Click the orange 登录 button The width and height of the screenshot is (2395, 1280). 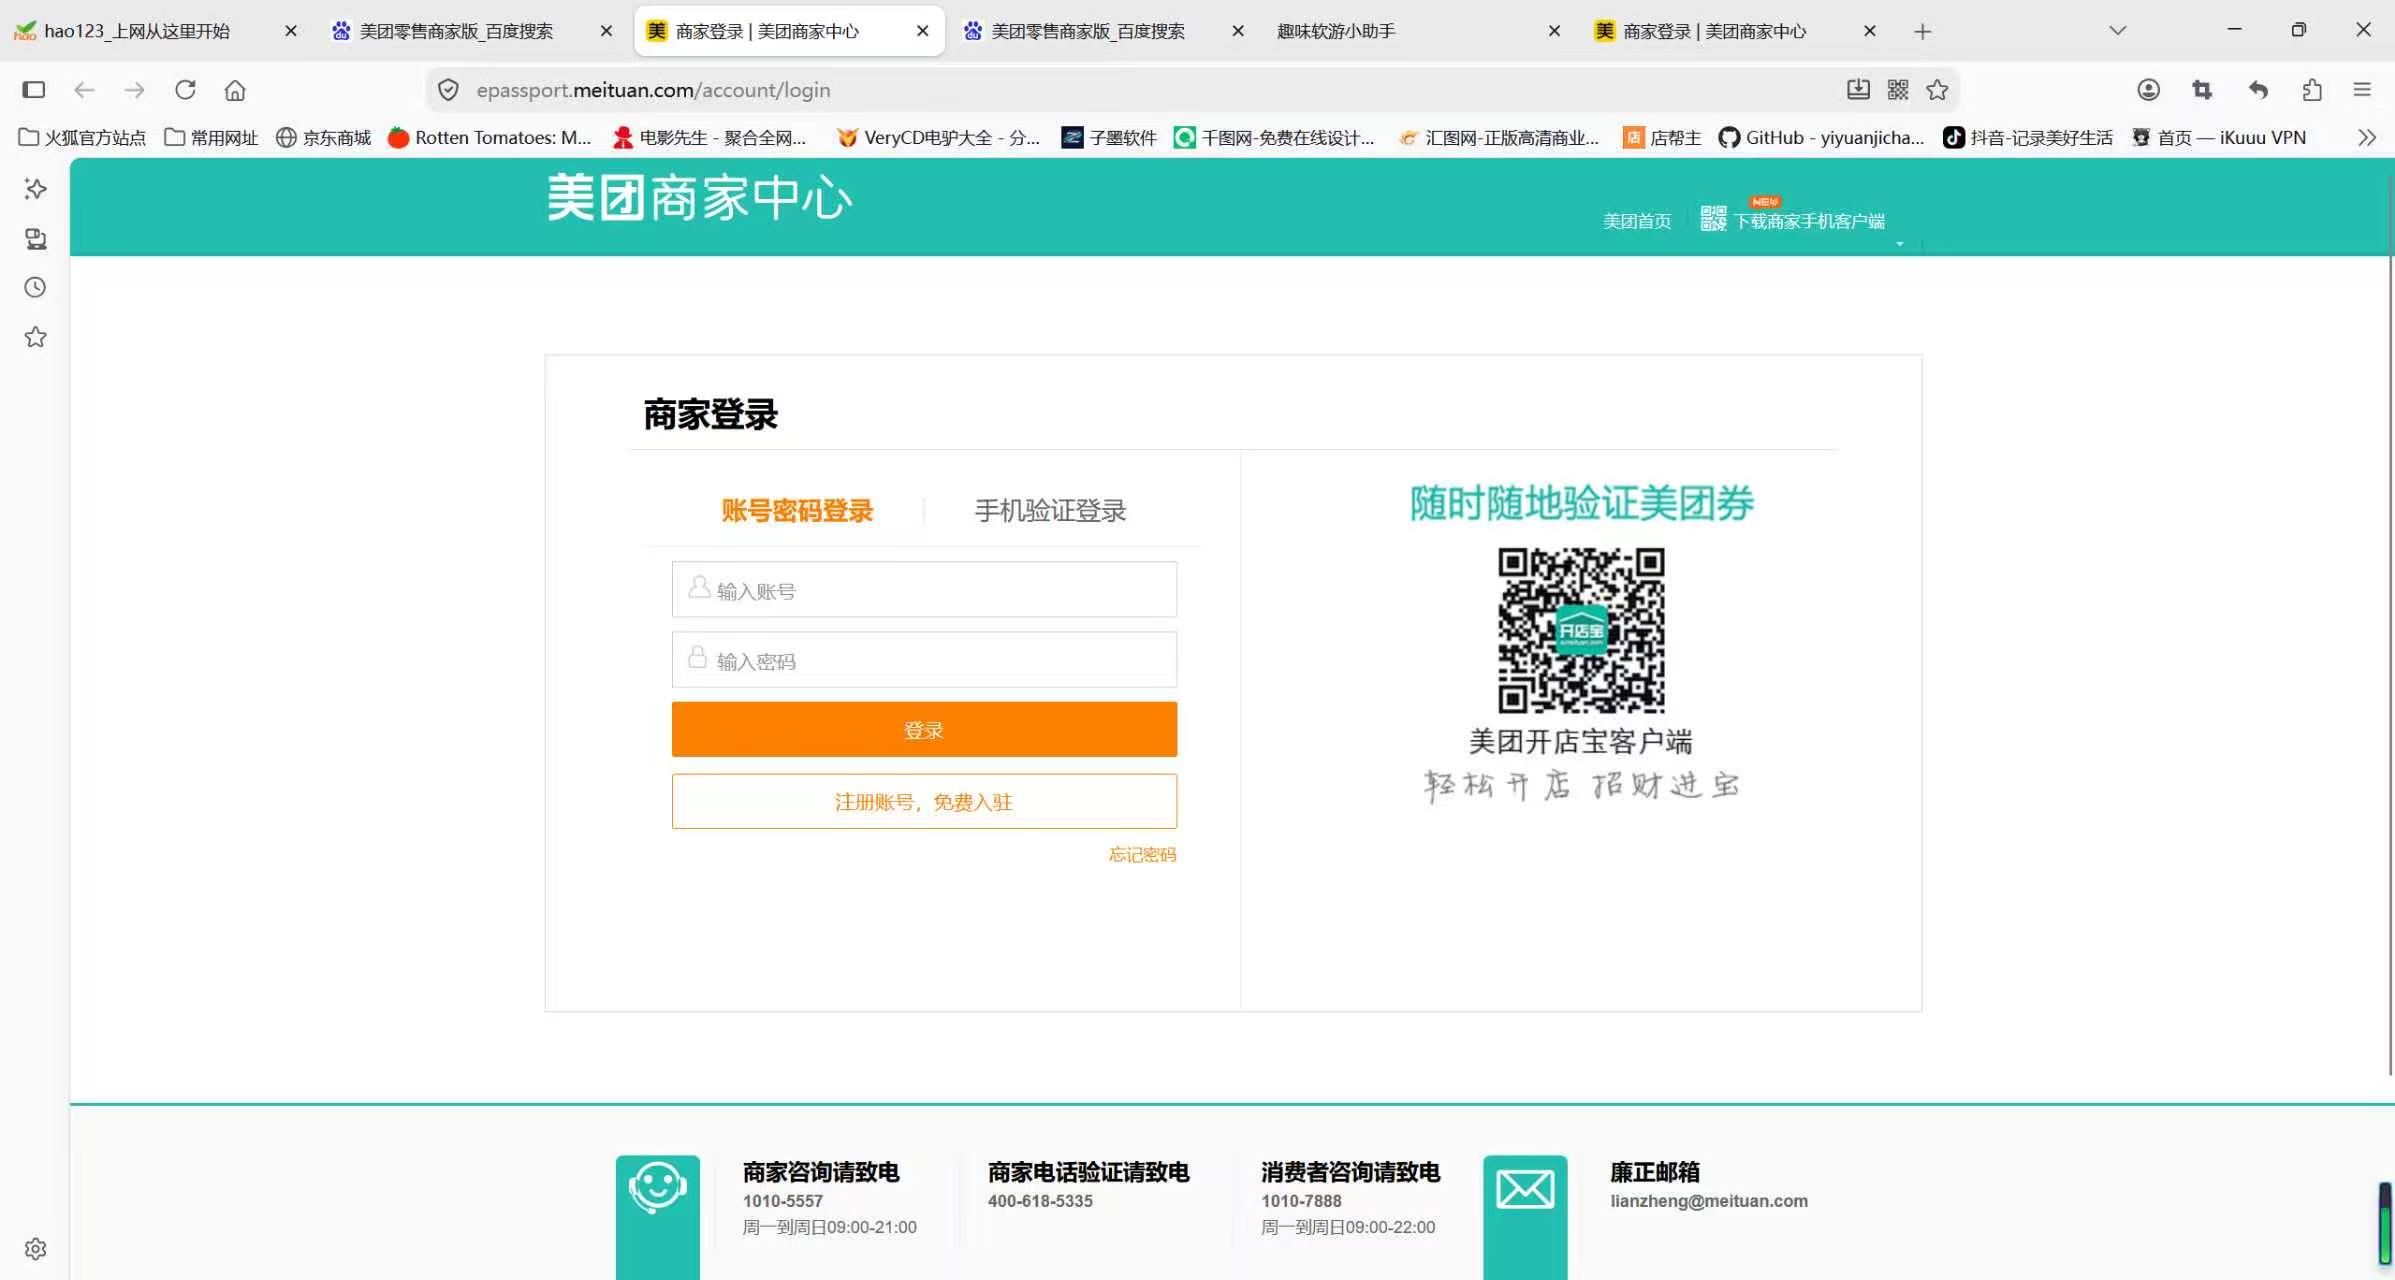click(924, 730)
